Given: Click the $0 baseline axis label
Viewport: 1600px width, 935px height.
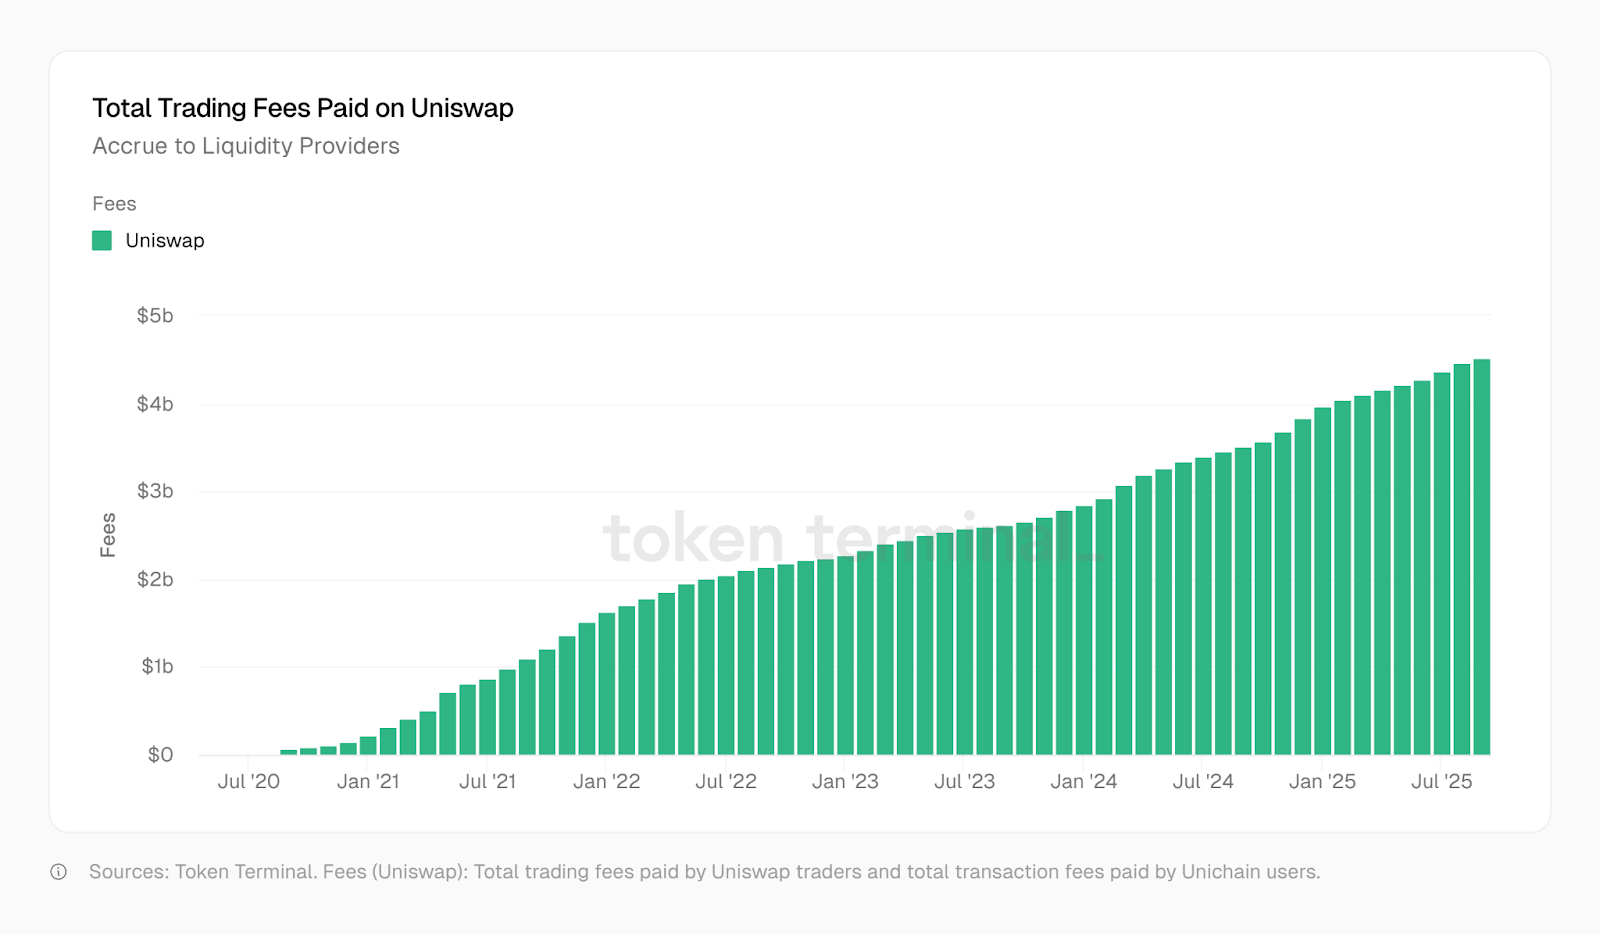Looking at the screenshot, I should pyautogui.click(x=160, y=755).
